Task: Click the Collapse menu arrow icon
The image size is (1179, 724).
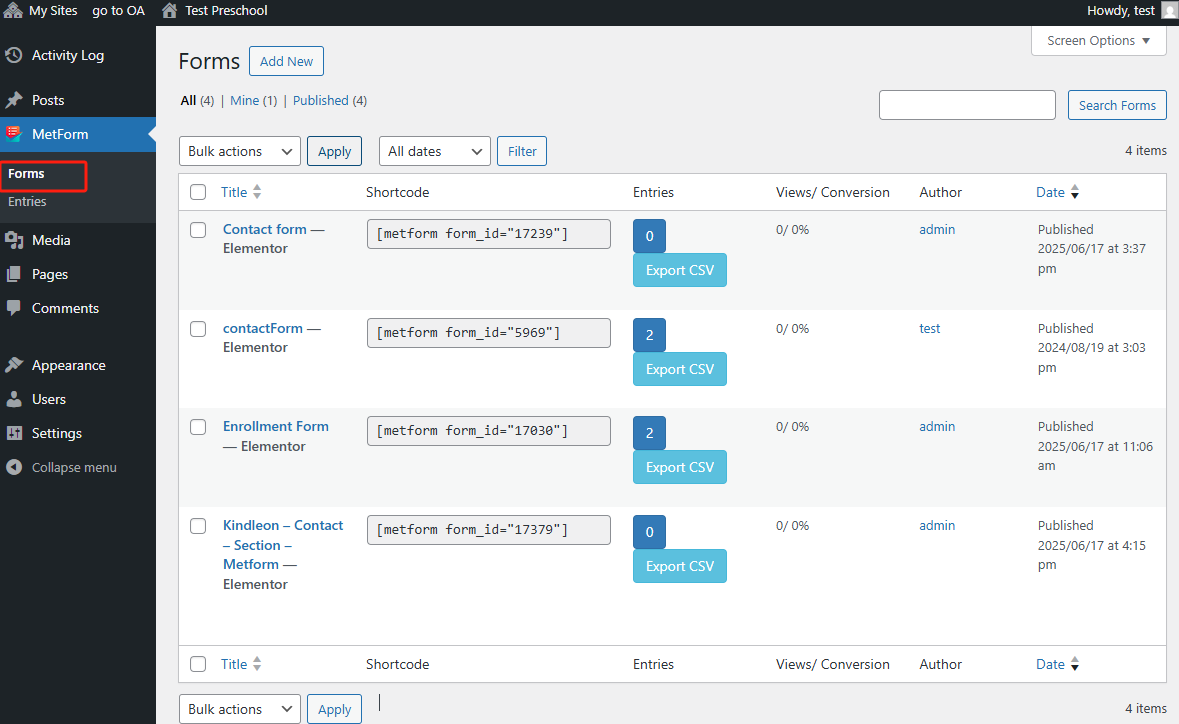Action: pos(14,467)
